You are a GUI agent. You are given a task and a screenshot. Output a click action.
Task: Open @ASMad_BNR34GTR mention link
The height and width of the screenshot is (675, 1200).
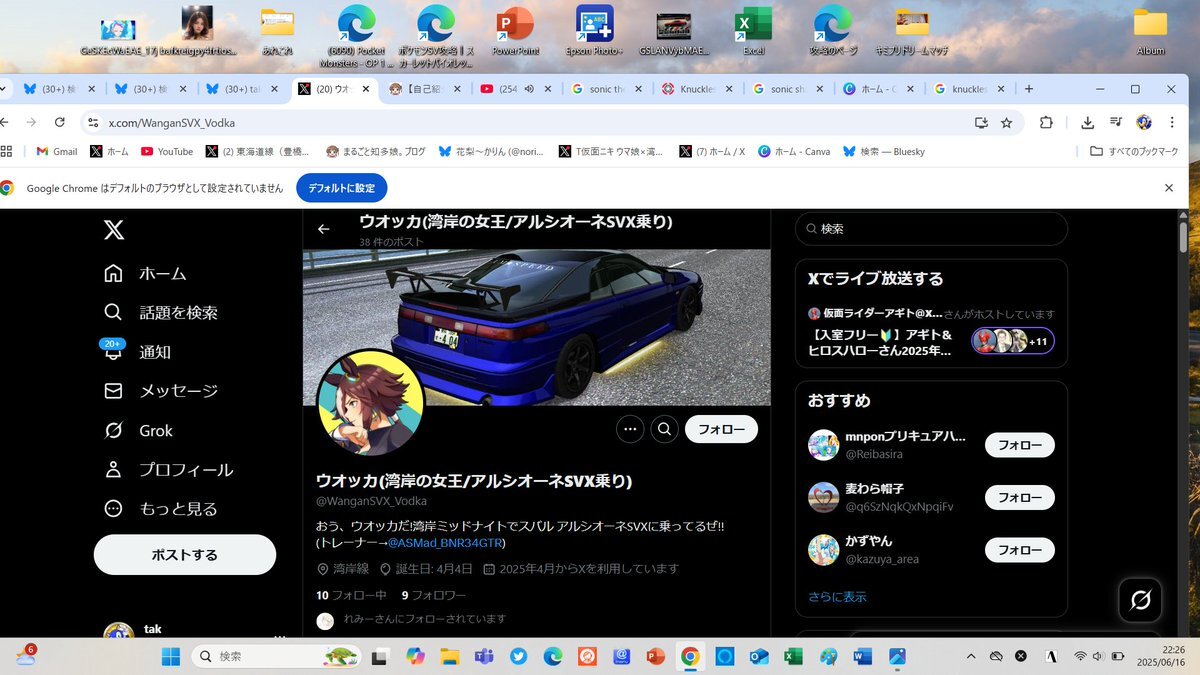pos(445,543)
